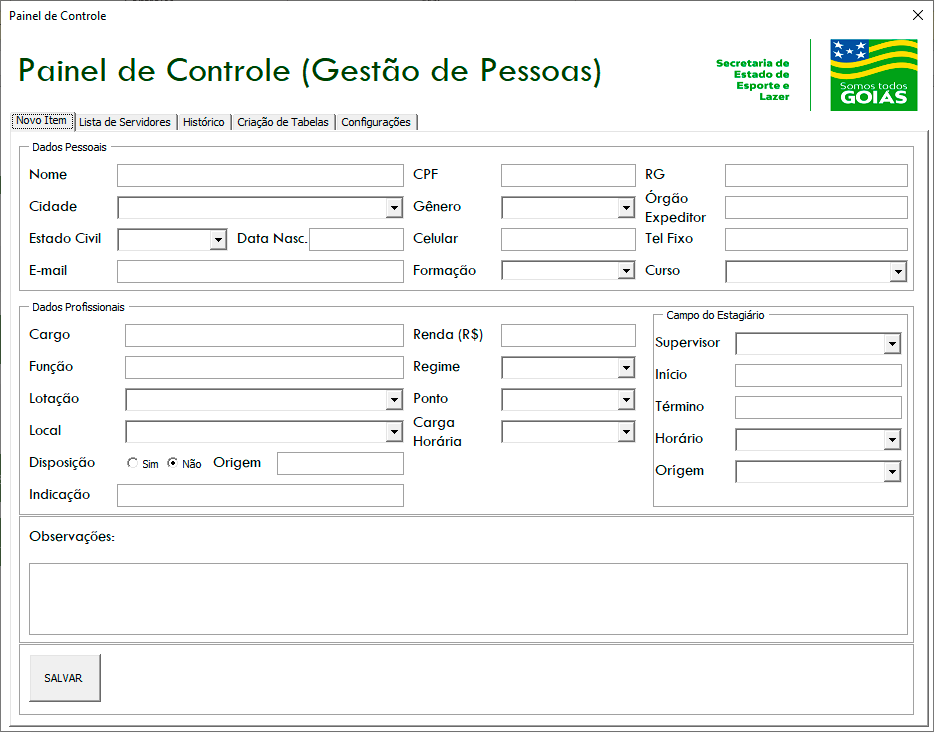Click the Nome input field

[260, 176]
